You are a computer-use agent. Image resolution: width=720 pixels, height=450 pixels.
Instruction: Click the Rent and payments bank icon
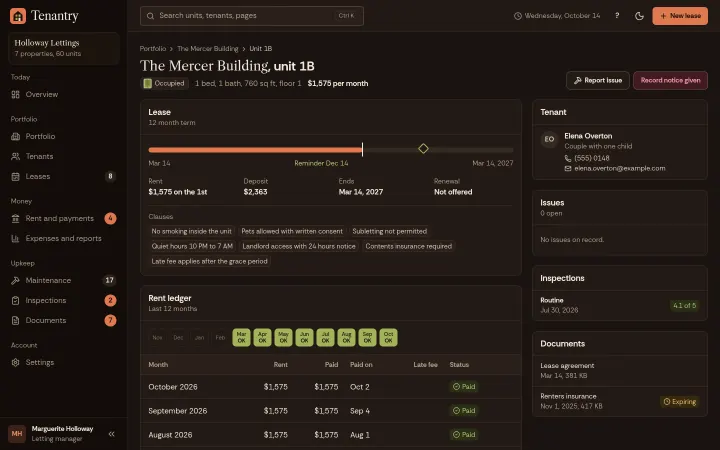(x=16, y=219)
